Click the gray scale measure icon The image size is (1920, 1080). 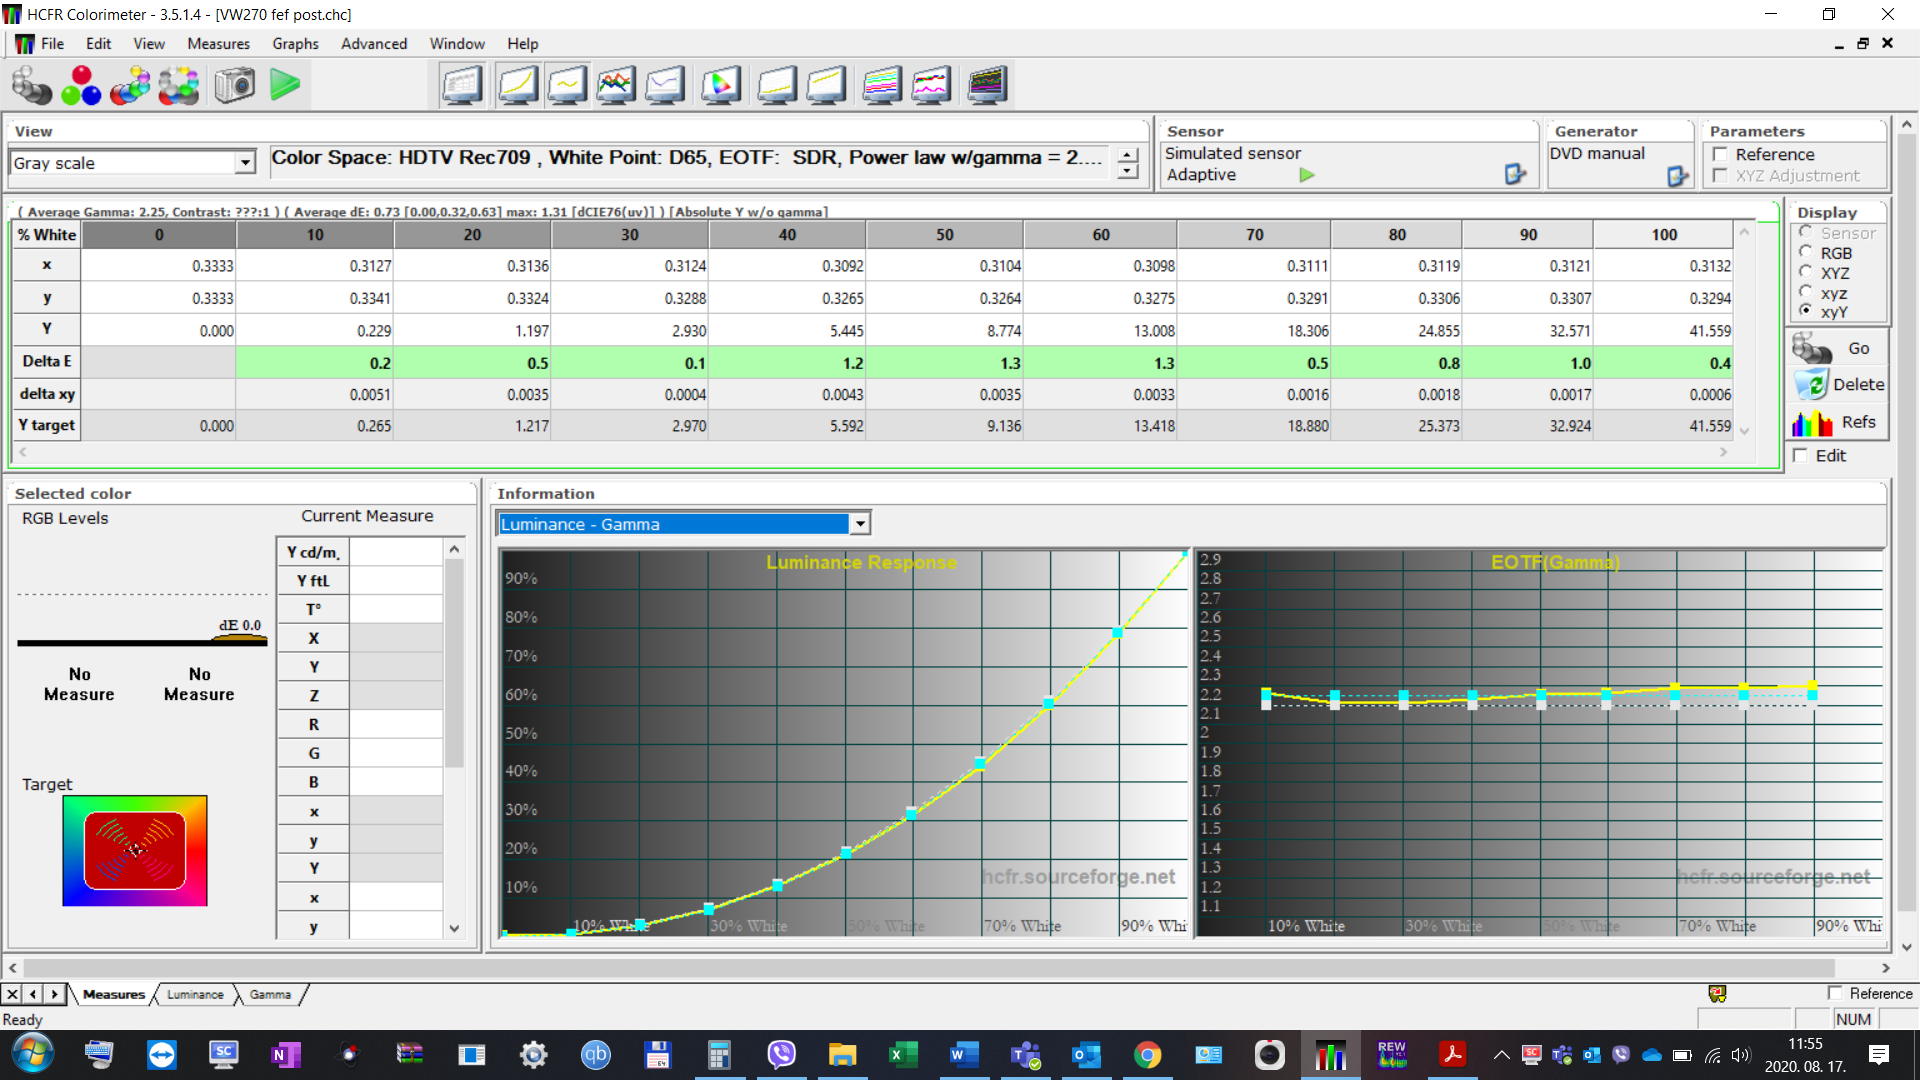point(31,85)
